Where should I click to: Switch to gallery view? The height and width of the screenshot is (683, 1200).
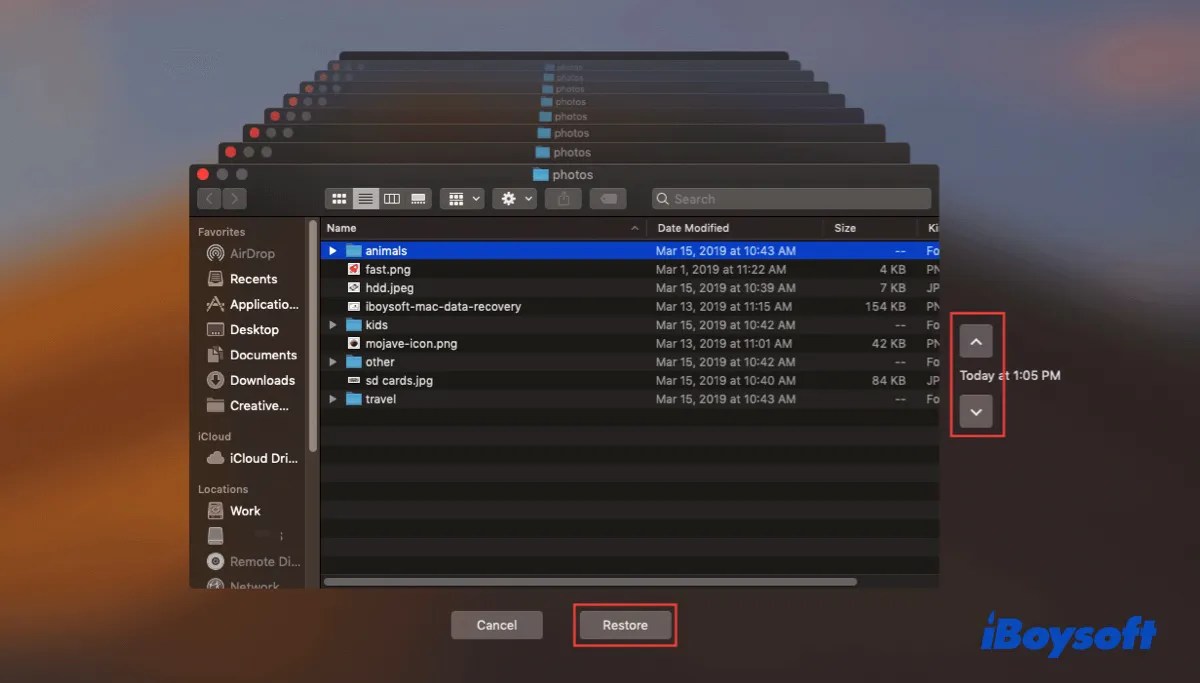coord(418,198)
